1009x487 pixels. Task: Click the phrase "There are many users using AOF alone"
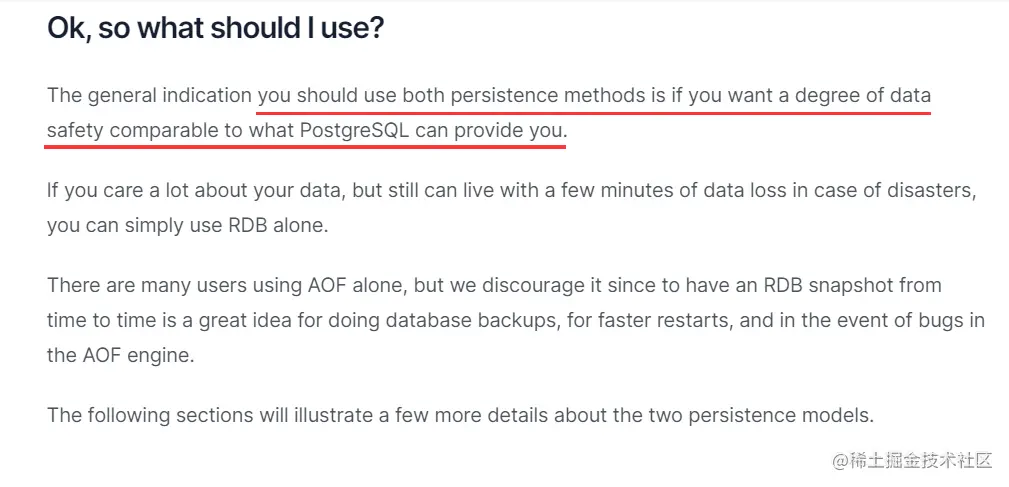[x=227, y=285]
